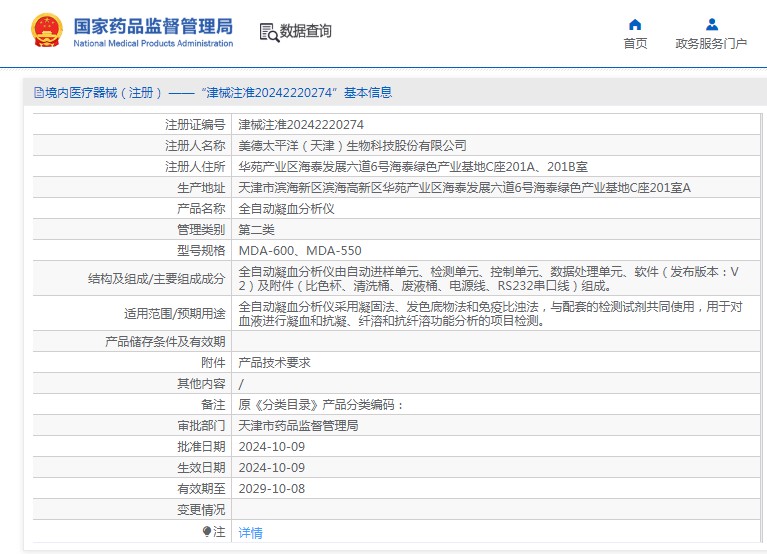Open the 数据查询 search icon
Image resolution: width=767 pixels, height=554 pixels.
(x=269, y=32)
